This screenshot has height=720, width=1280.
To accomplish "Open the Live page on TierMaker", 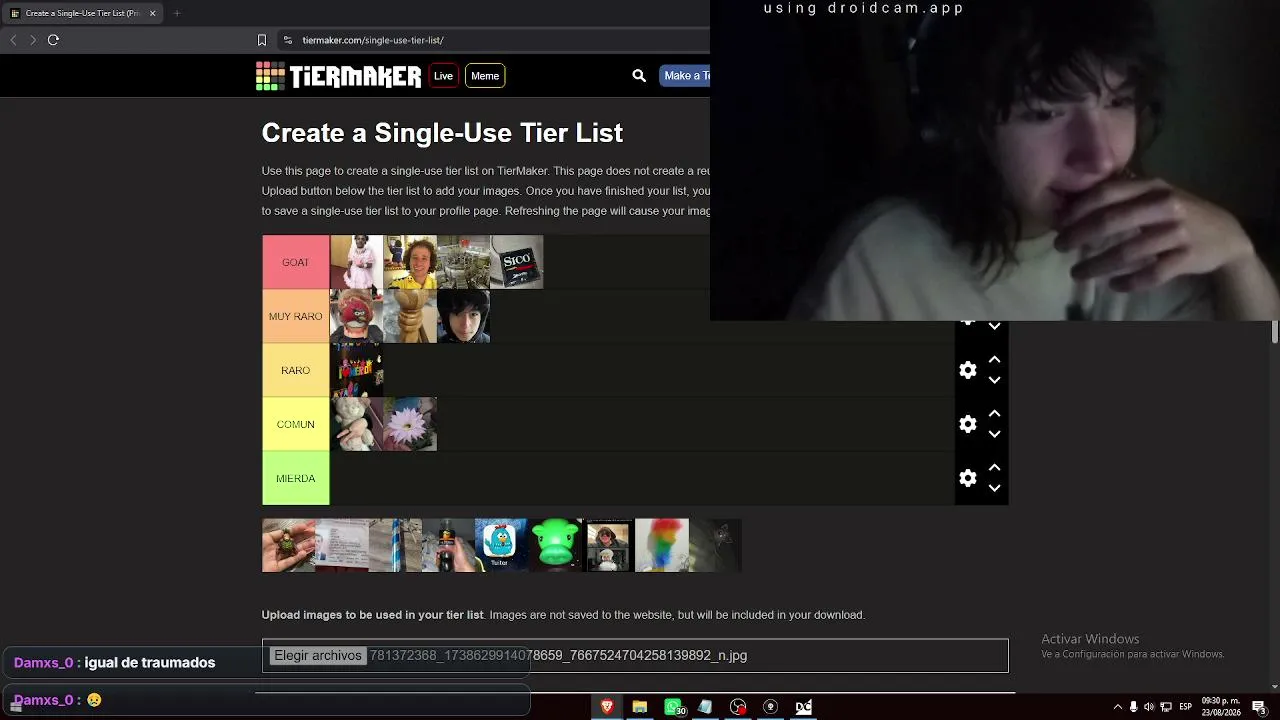I will [x=443, y=76].
